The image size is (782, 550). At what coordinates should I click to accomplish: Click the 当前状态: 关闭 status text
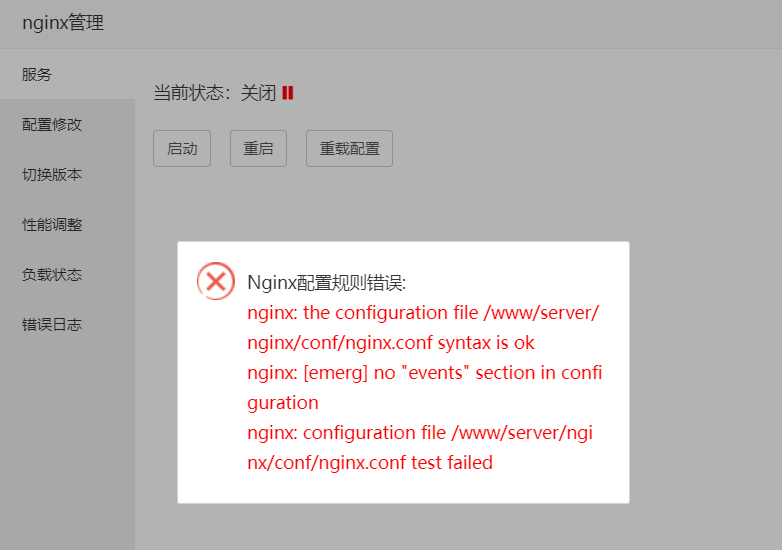click(214, 93)
